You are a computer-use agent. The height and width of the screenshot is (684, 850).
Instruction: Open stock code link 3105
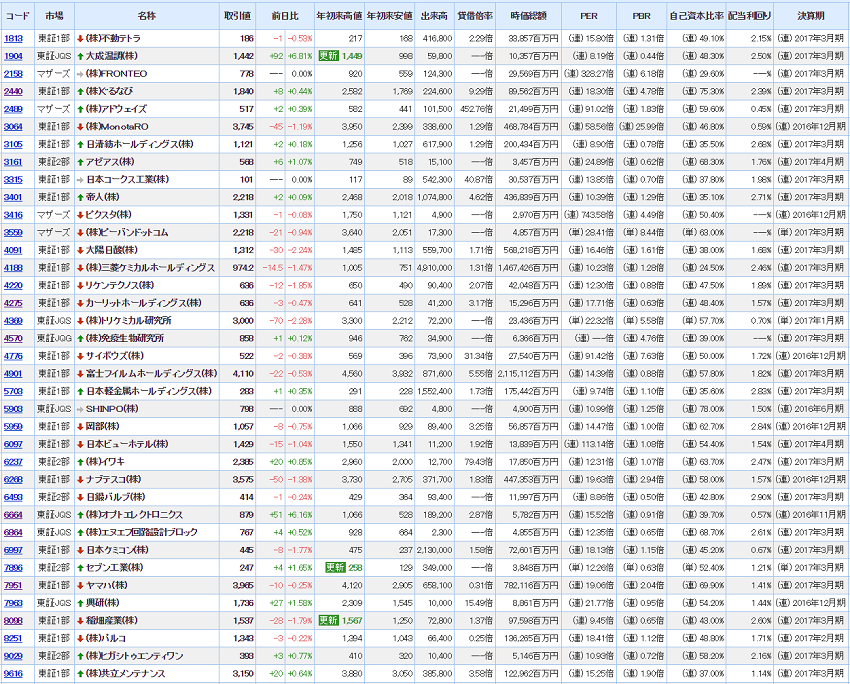13,144
